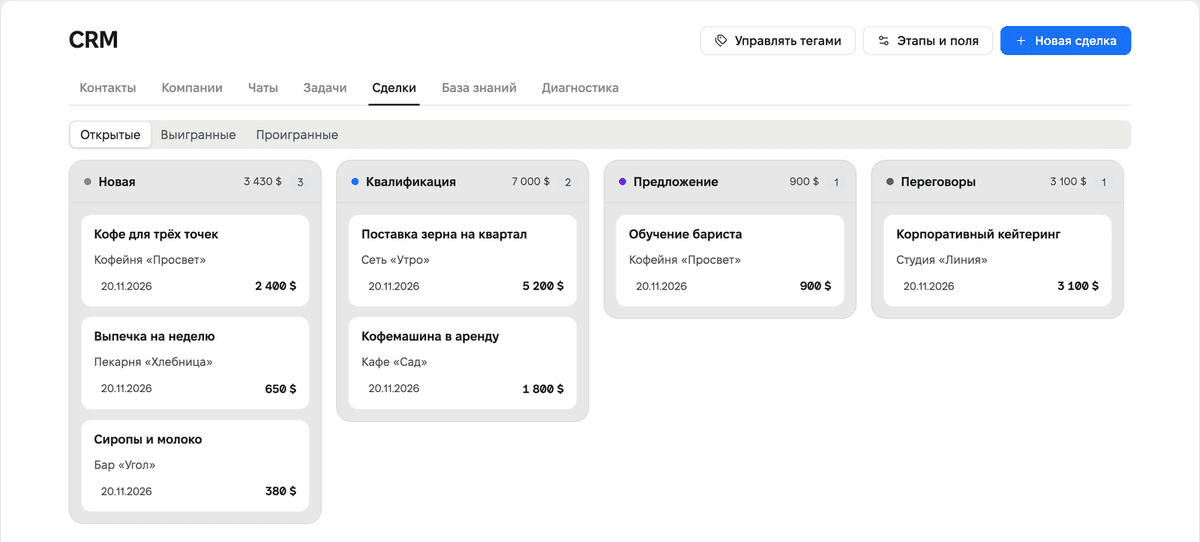Show Выигранные deals
The image size is (1200, 542).
point(198,135)
